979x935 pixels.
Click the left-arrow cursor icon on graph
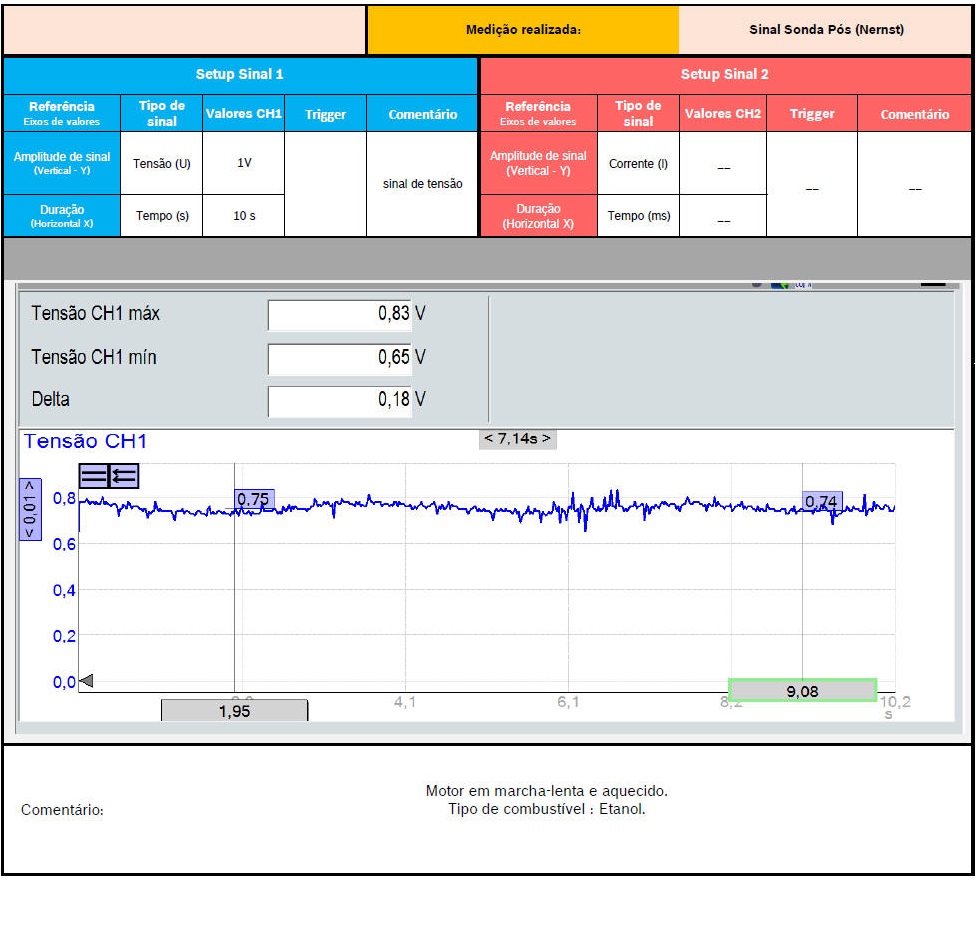tap(124, 477)
